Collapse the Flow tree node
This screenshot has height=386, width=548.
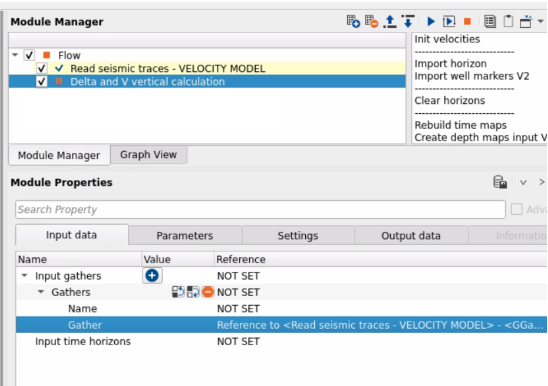click(x=15, y=55)
